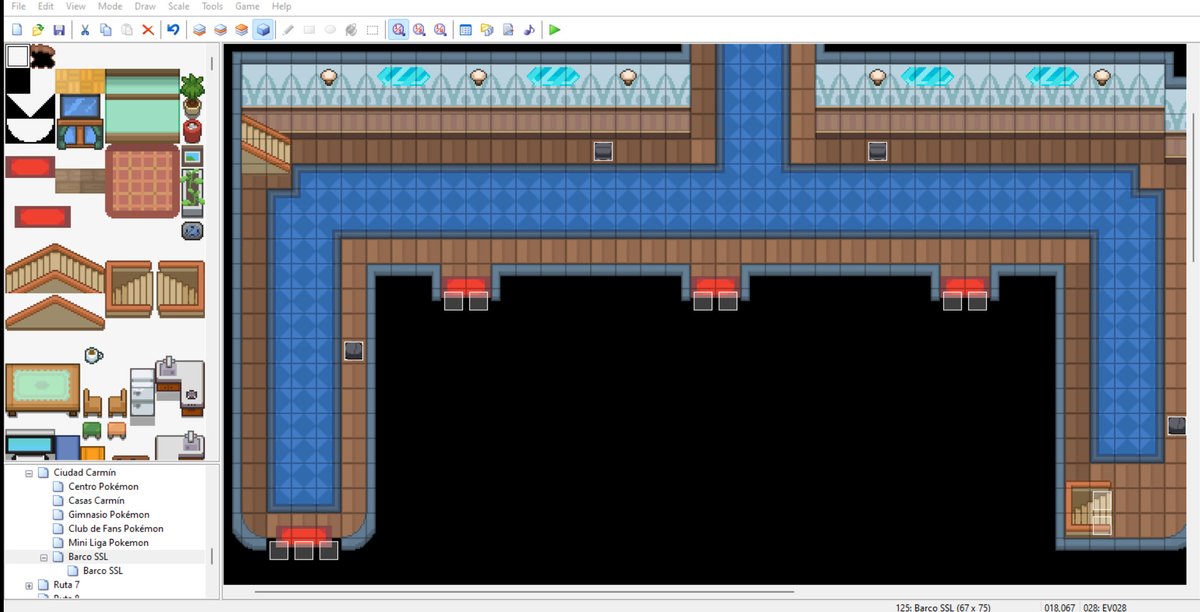Open the Database grid icon

coord(465,30)
